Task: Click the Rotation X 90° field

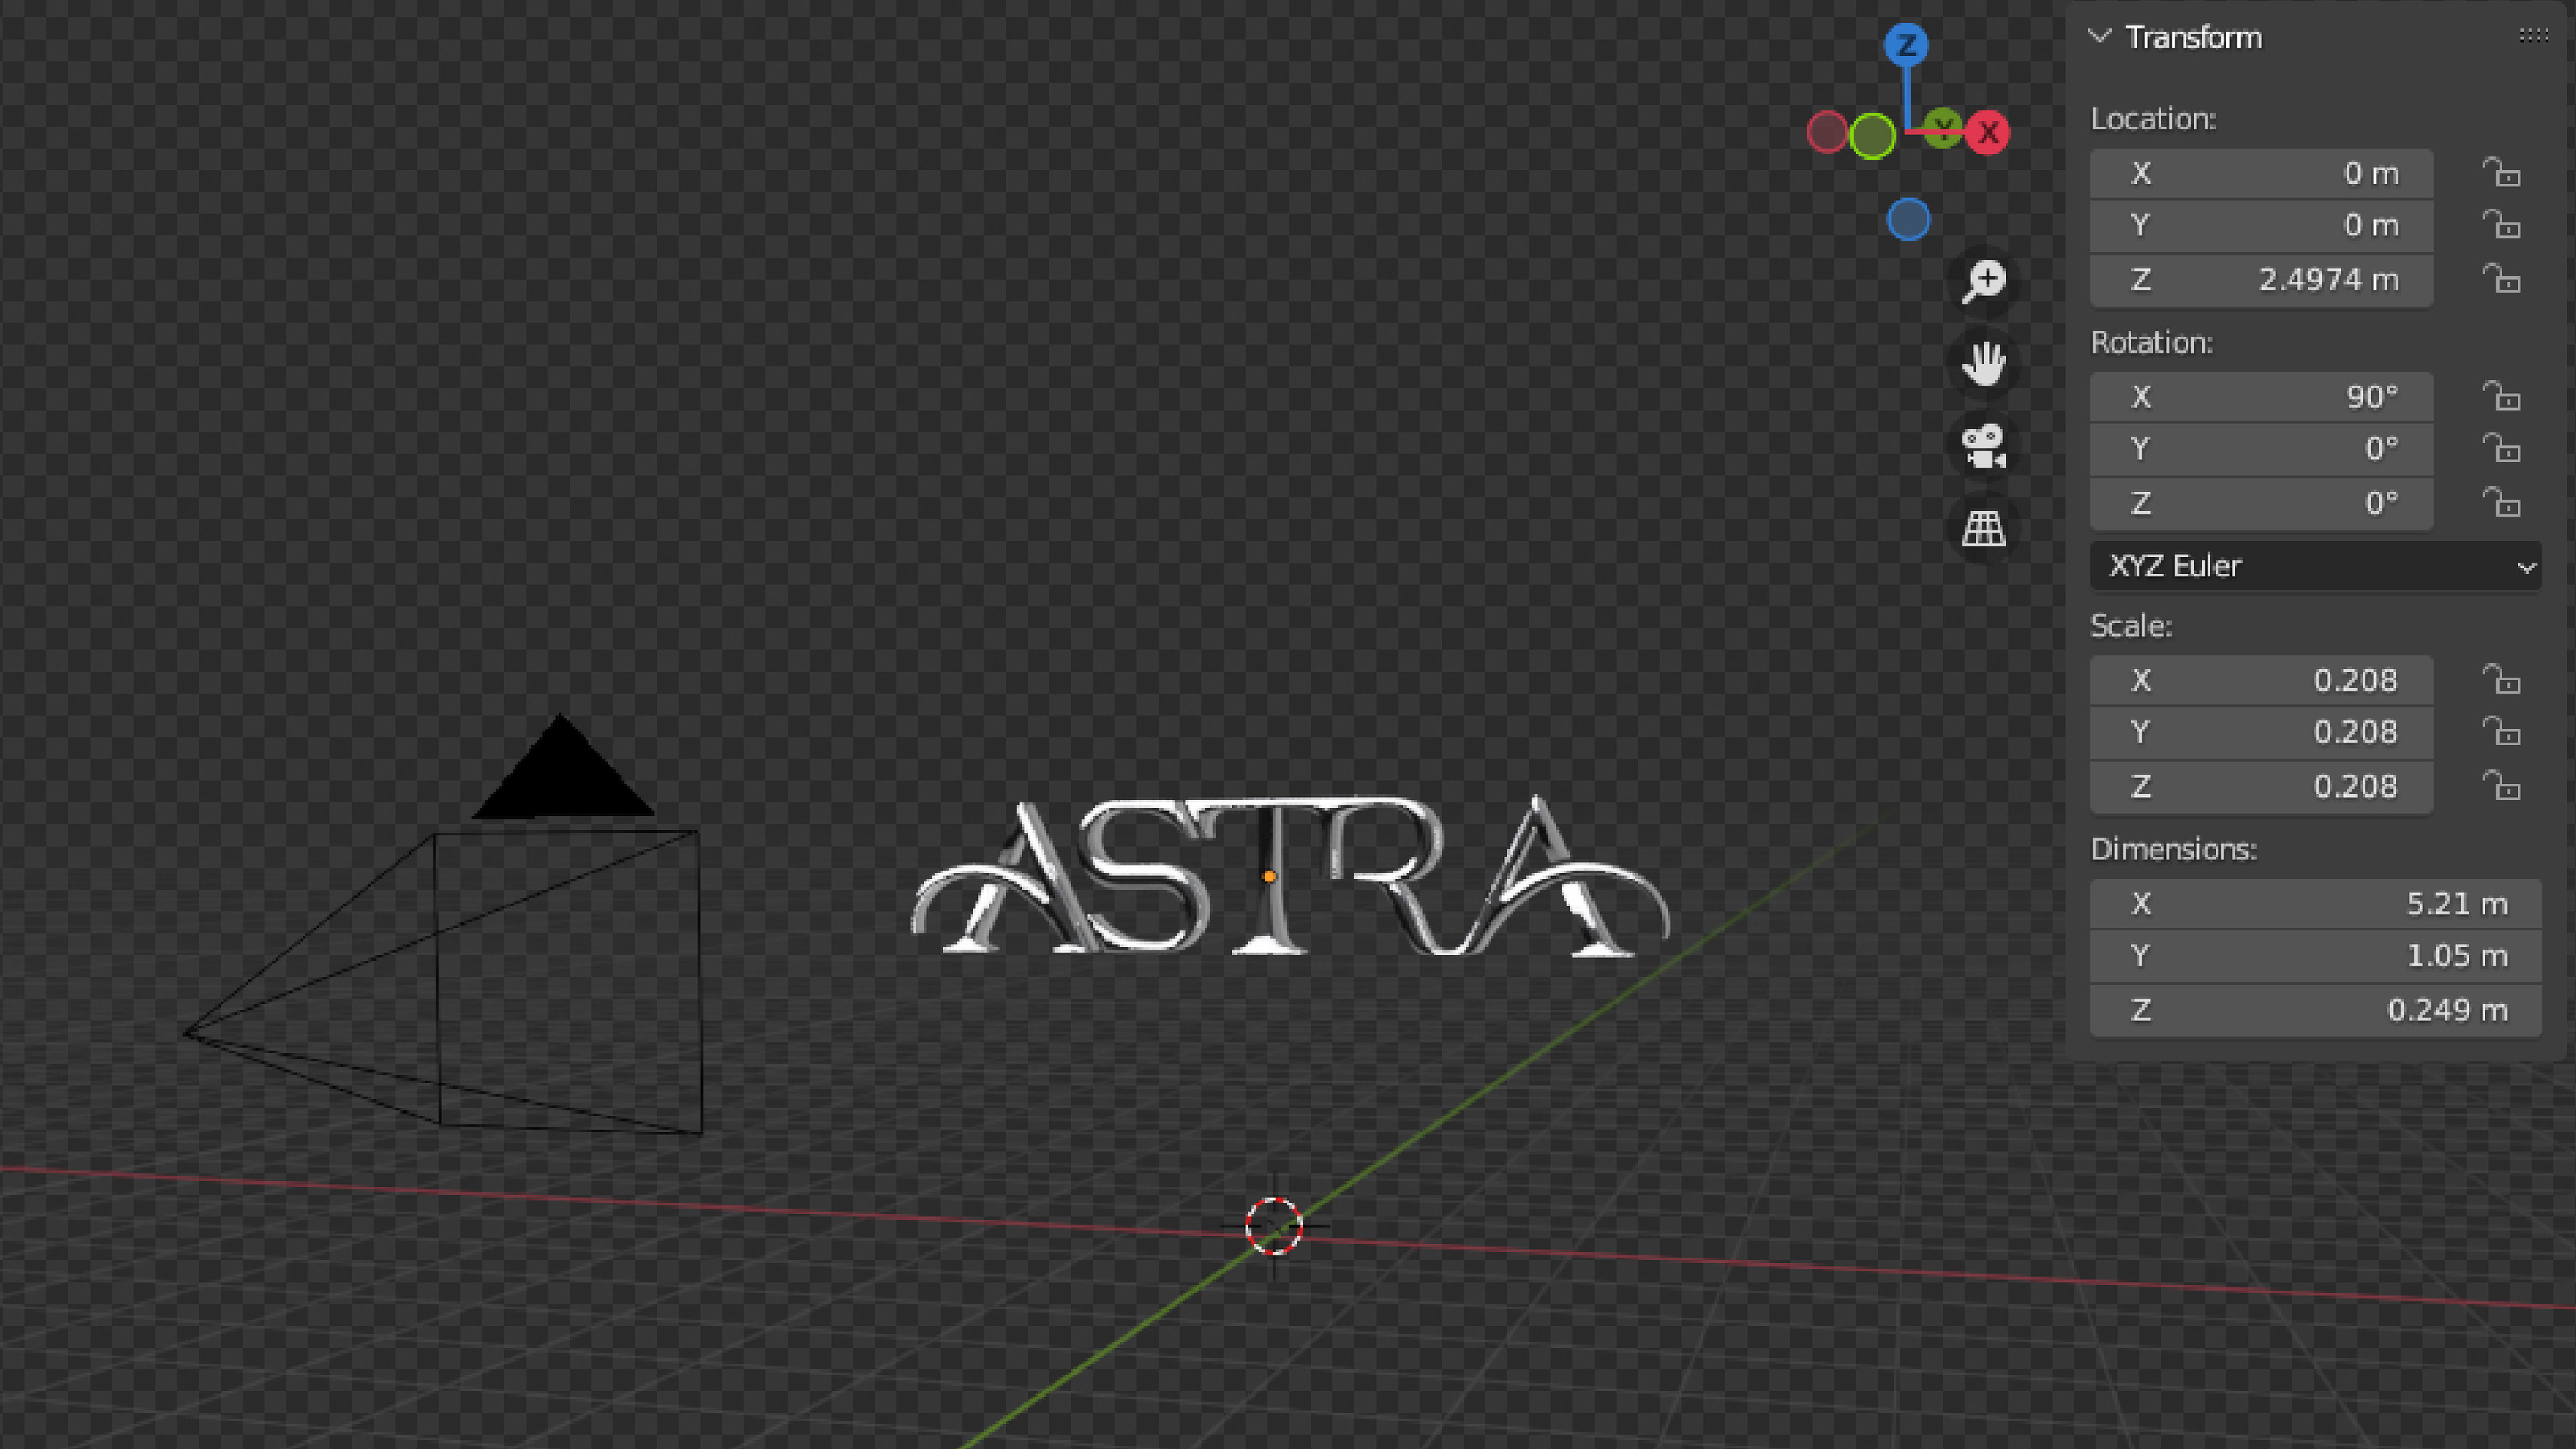Action: (x=2261, y=397)
